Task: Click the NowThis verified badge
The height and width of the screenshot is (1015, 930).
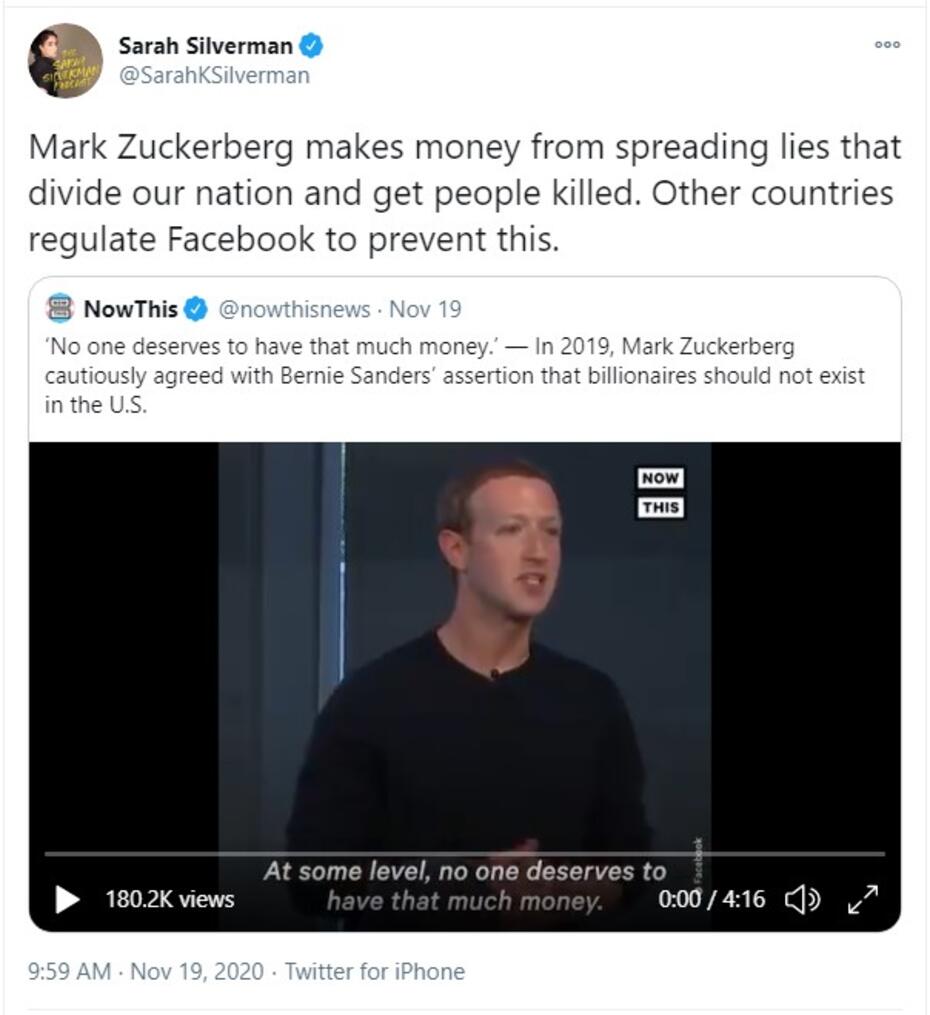Action: pyautogui.click(x=195, y=309)
